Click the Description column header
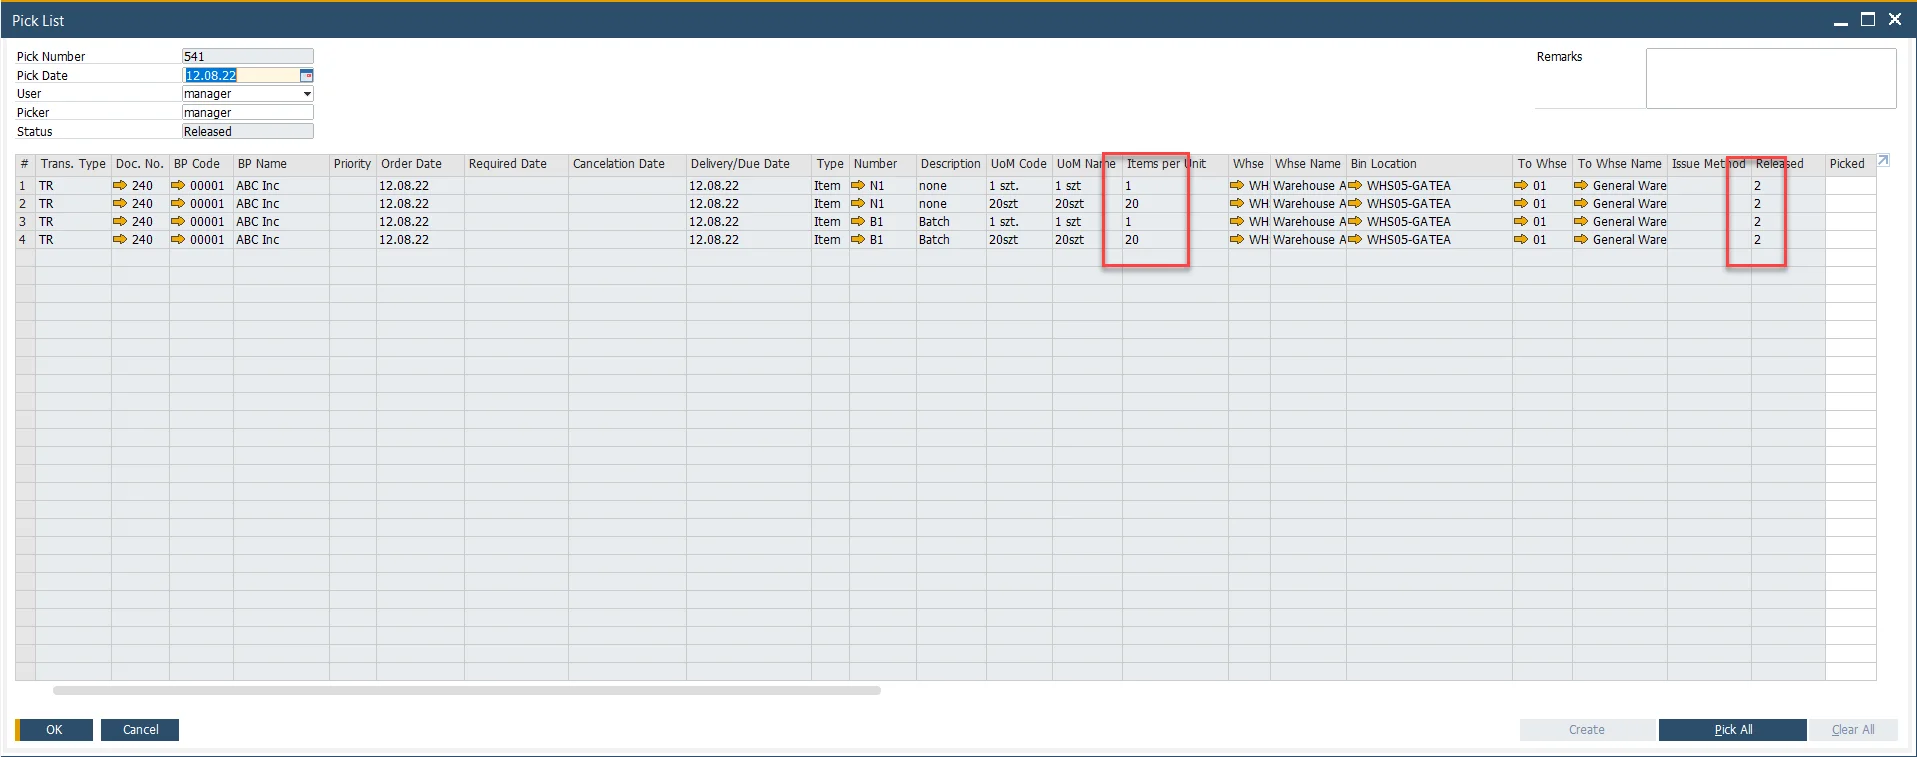The height and width of the screenshot is (757, 1917). click(951, 164)
